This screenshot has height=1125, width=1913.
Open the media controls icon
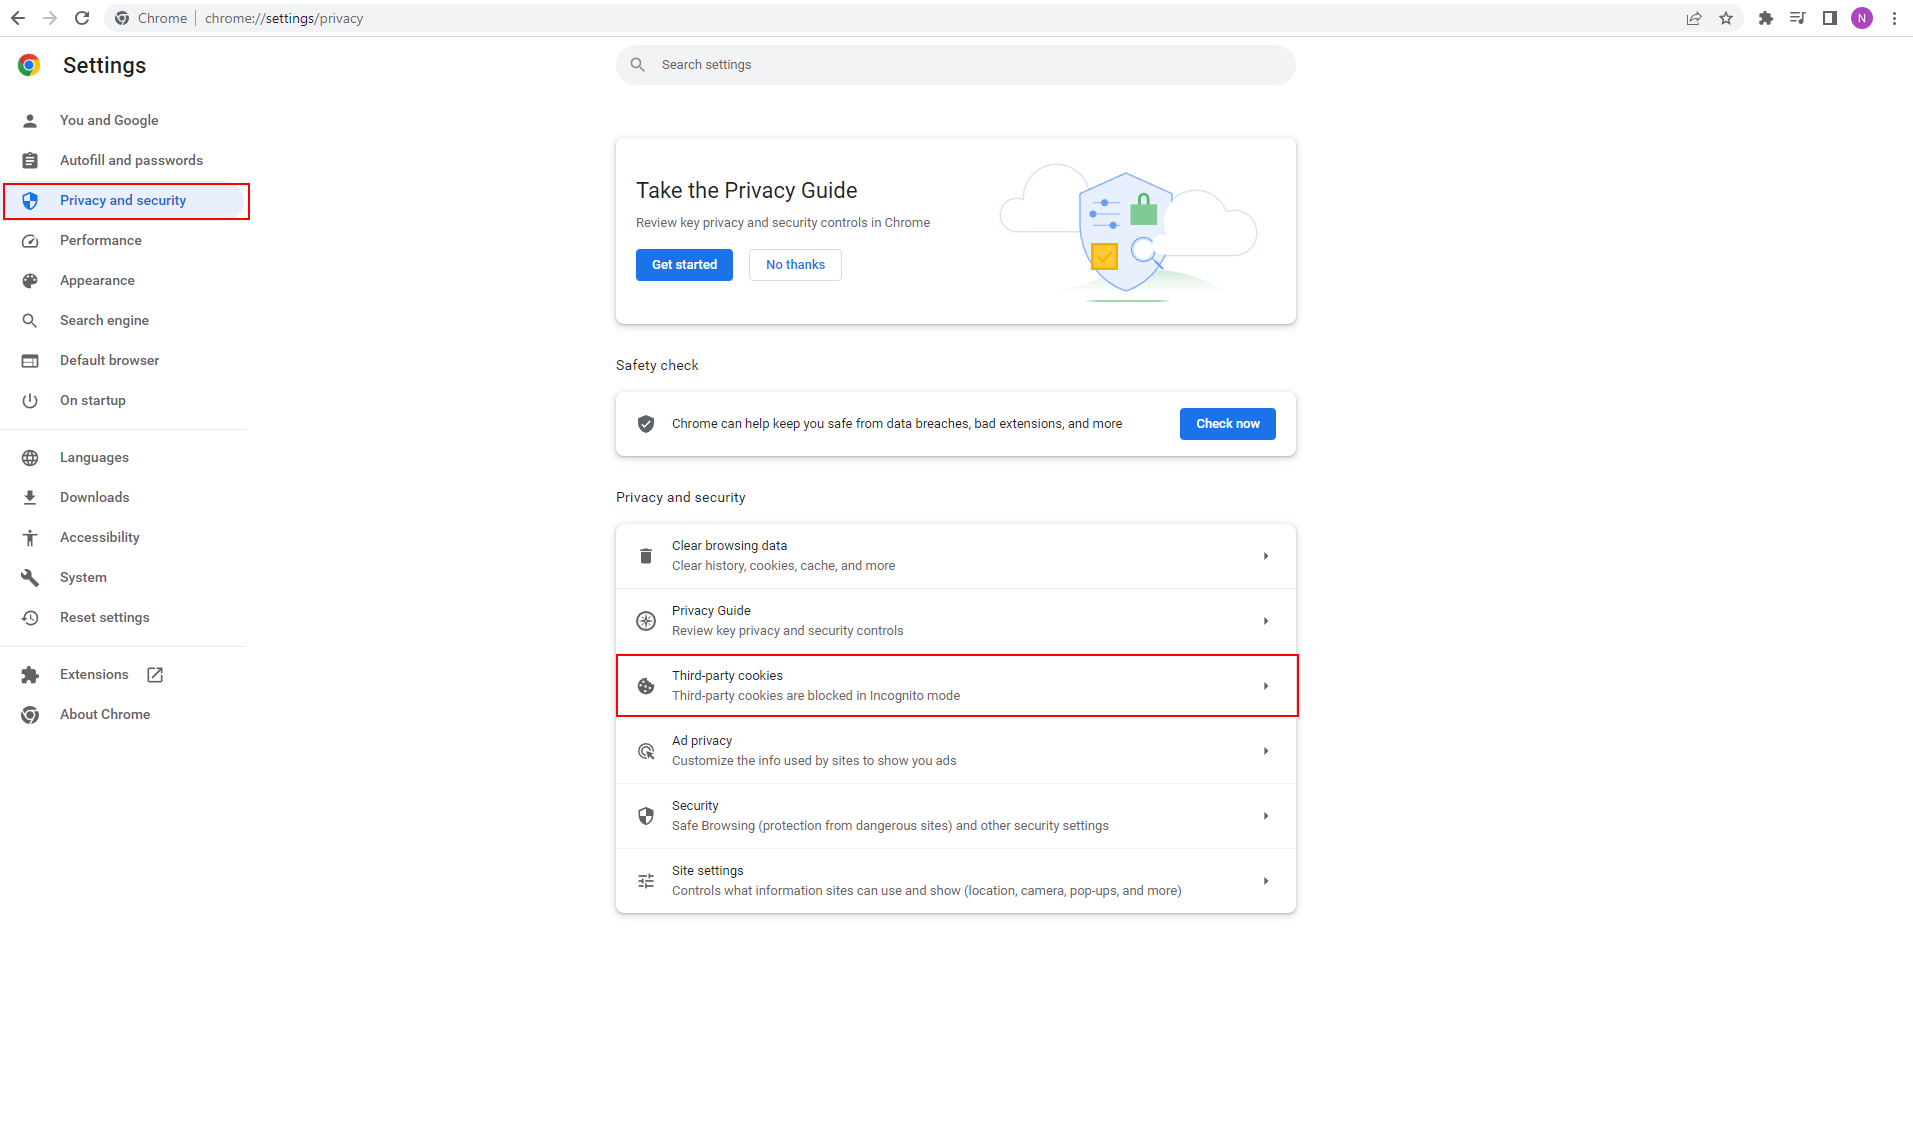[1798, 18]
